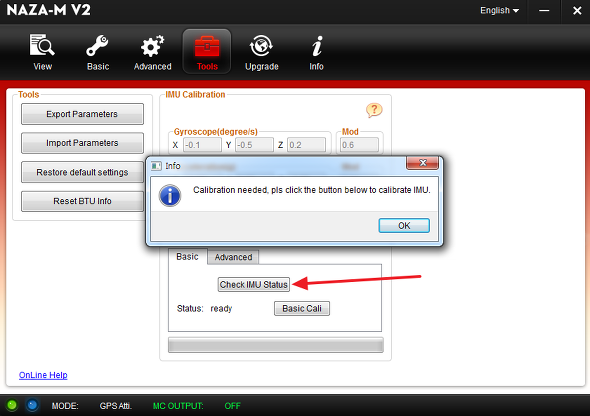Open the Upgrade globe section
The width and height of the screenshot is (590, 416).
click(x=262, y=52)
